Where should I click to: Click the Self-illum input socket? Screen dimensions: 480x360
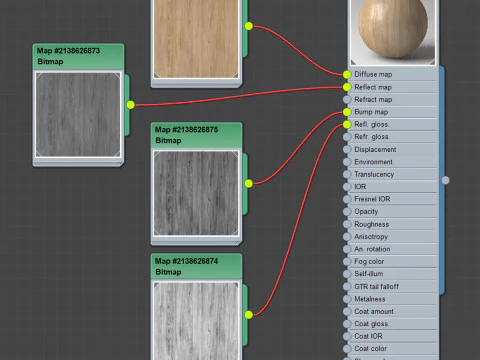click(x=347, y=274)
